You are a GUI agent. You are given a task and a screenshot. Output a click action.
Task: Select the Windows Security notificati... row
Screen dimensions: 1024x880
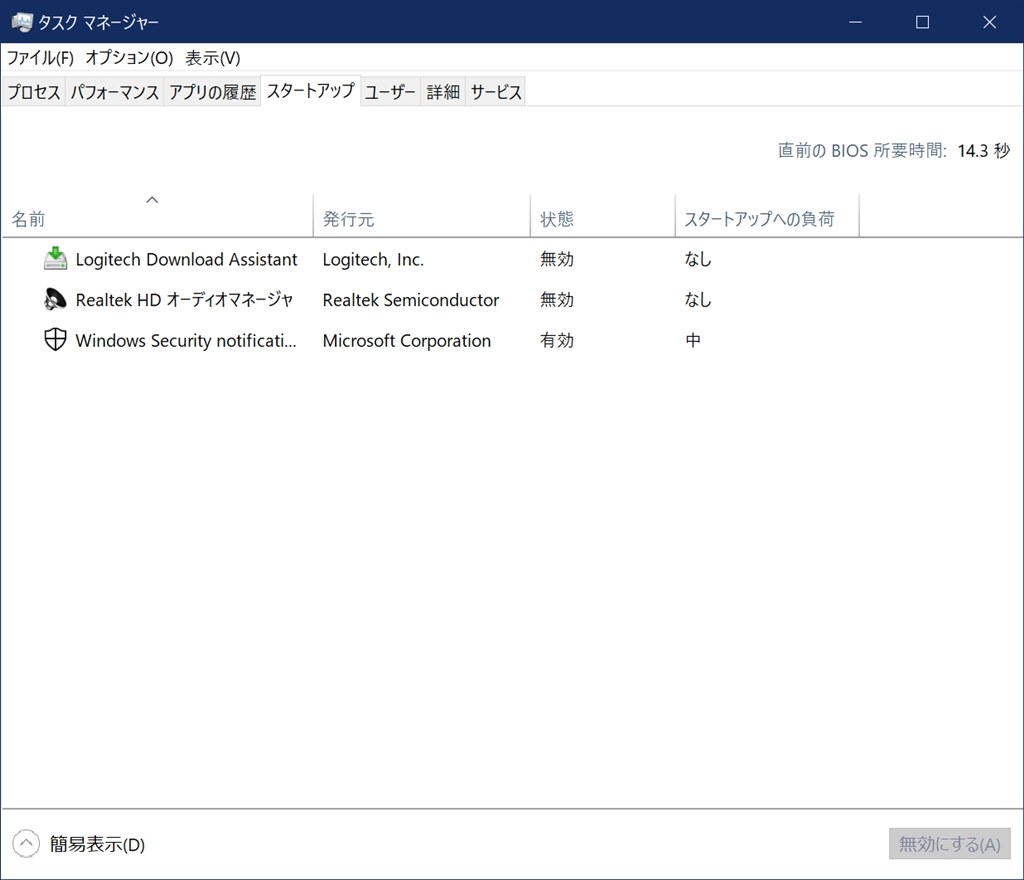tap(512, 340)
